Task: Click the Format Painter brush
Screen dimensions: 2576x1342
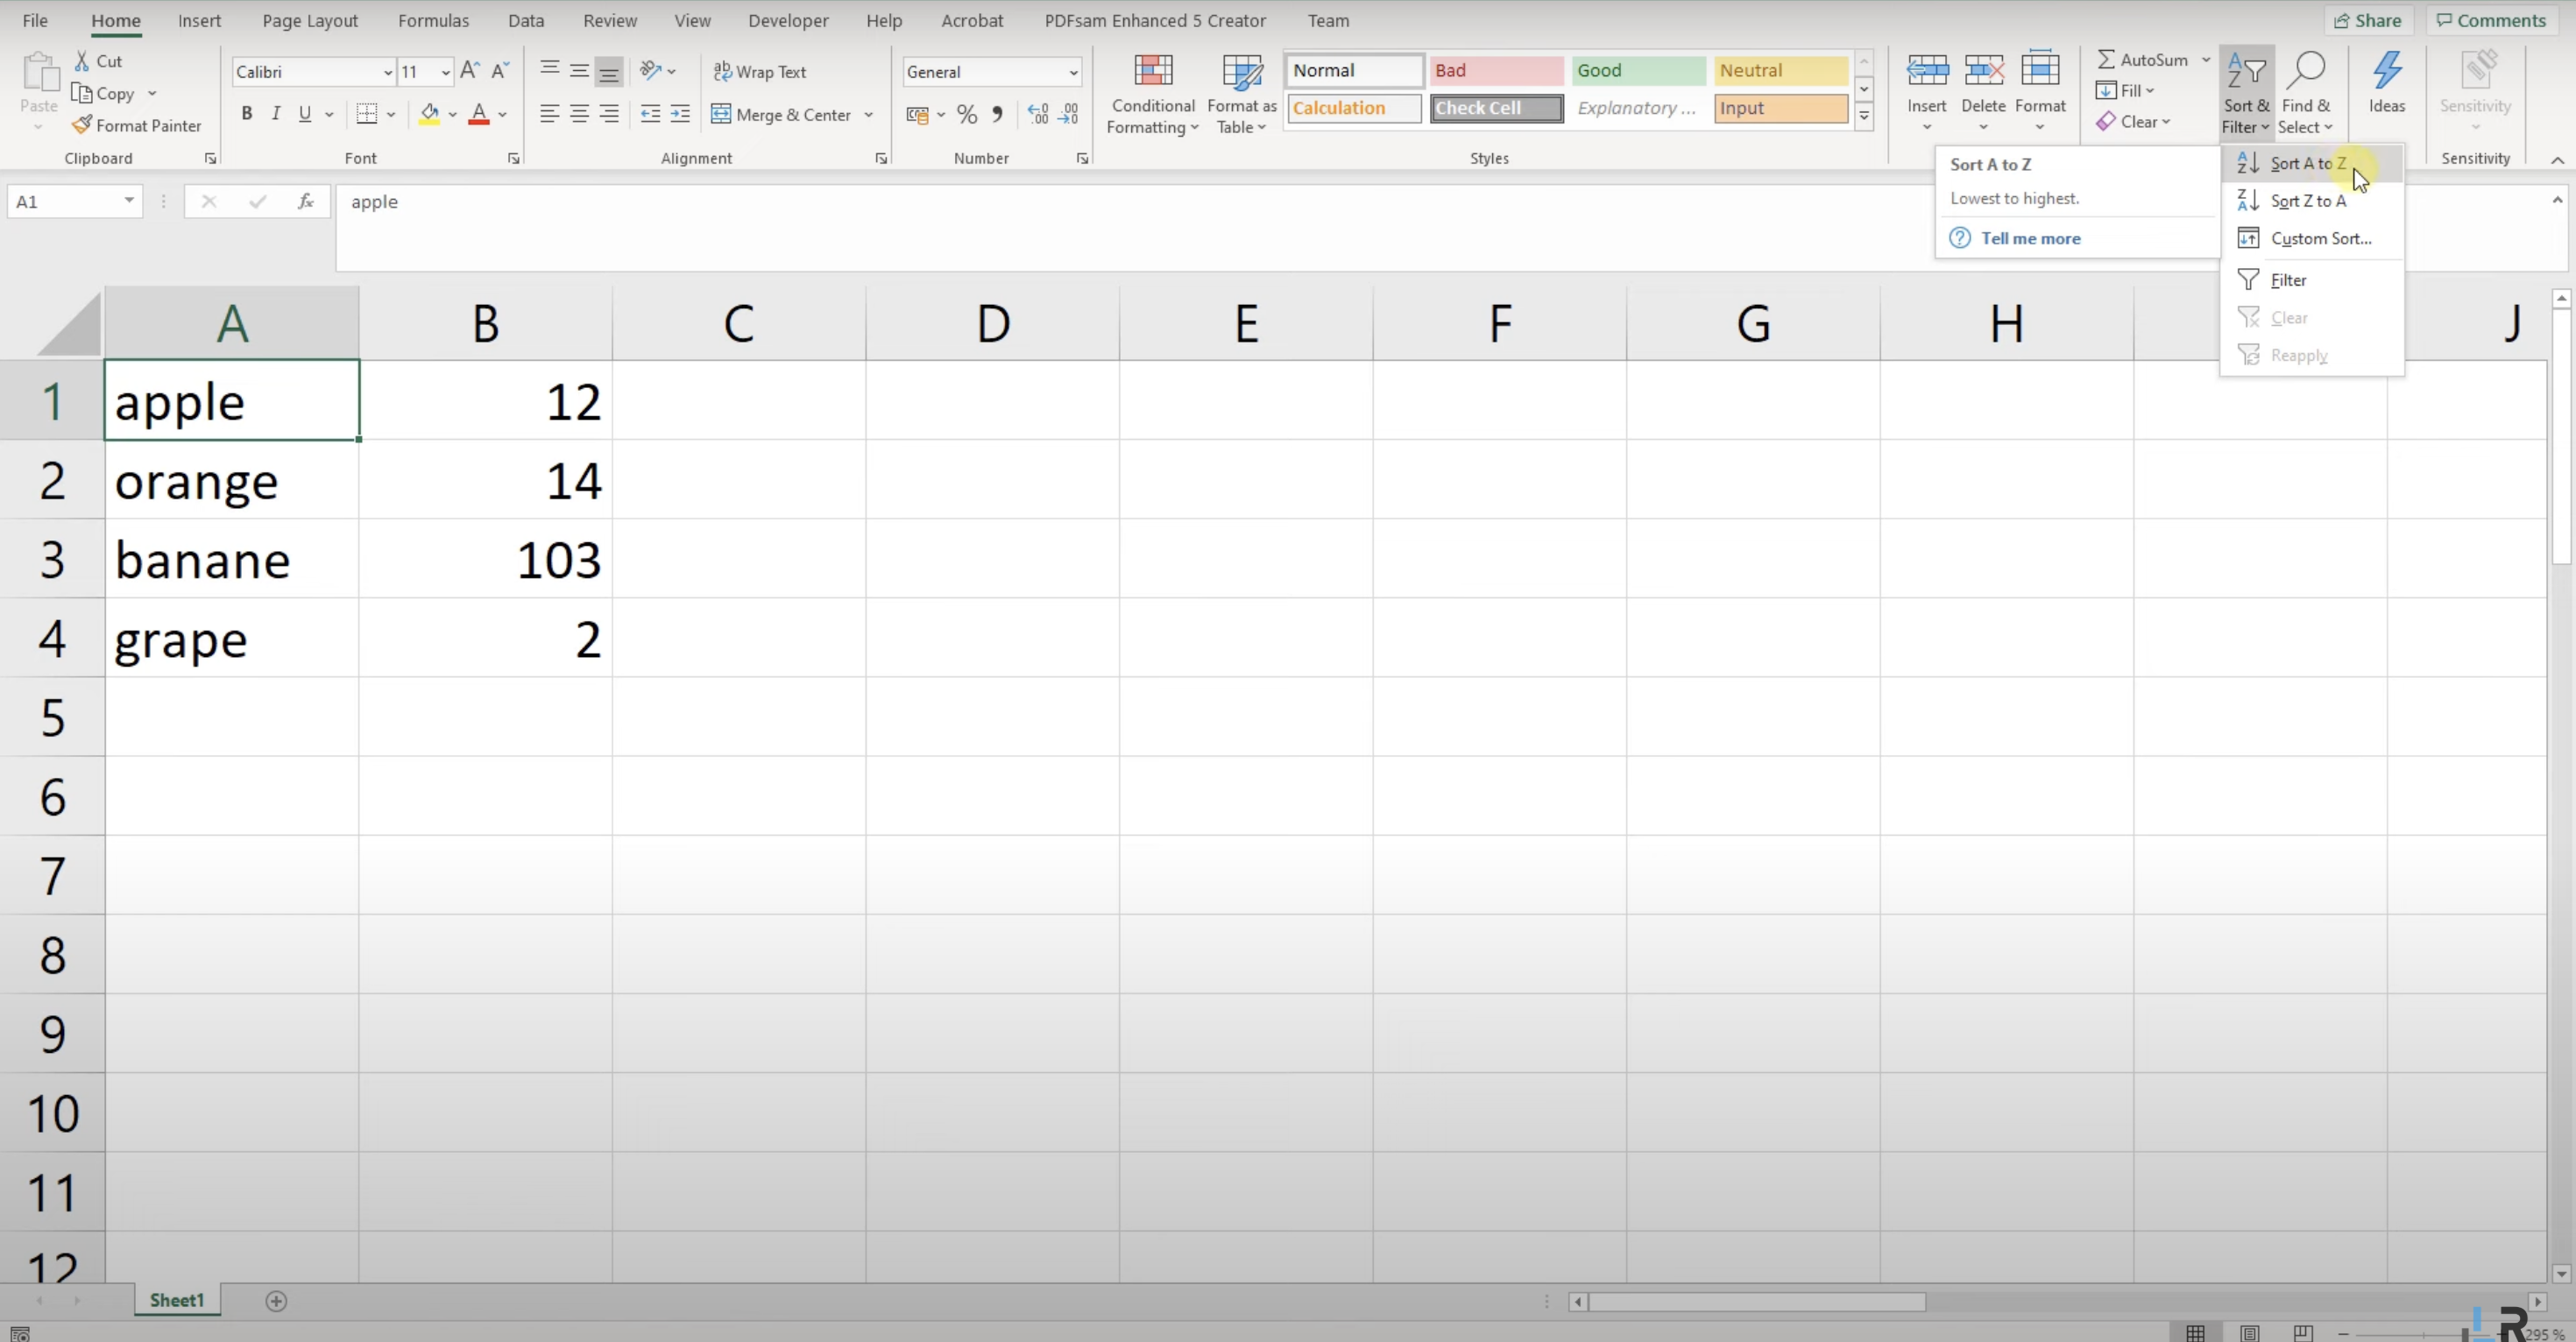Action: click(82, 125)
